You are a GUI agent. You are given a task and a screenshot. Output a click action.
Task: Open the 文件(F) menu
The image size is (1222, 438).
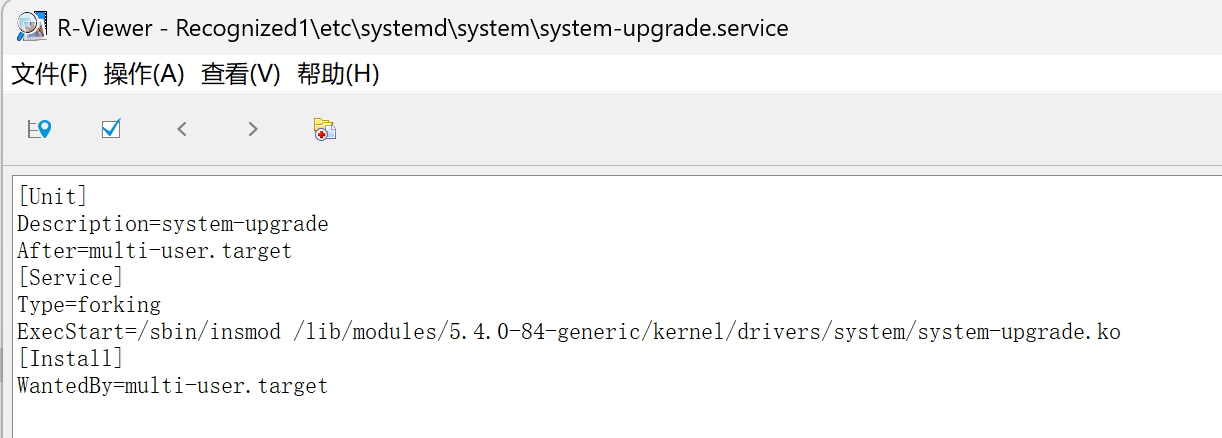pos(49,74)
